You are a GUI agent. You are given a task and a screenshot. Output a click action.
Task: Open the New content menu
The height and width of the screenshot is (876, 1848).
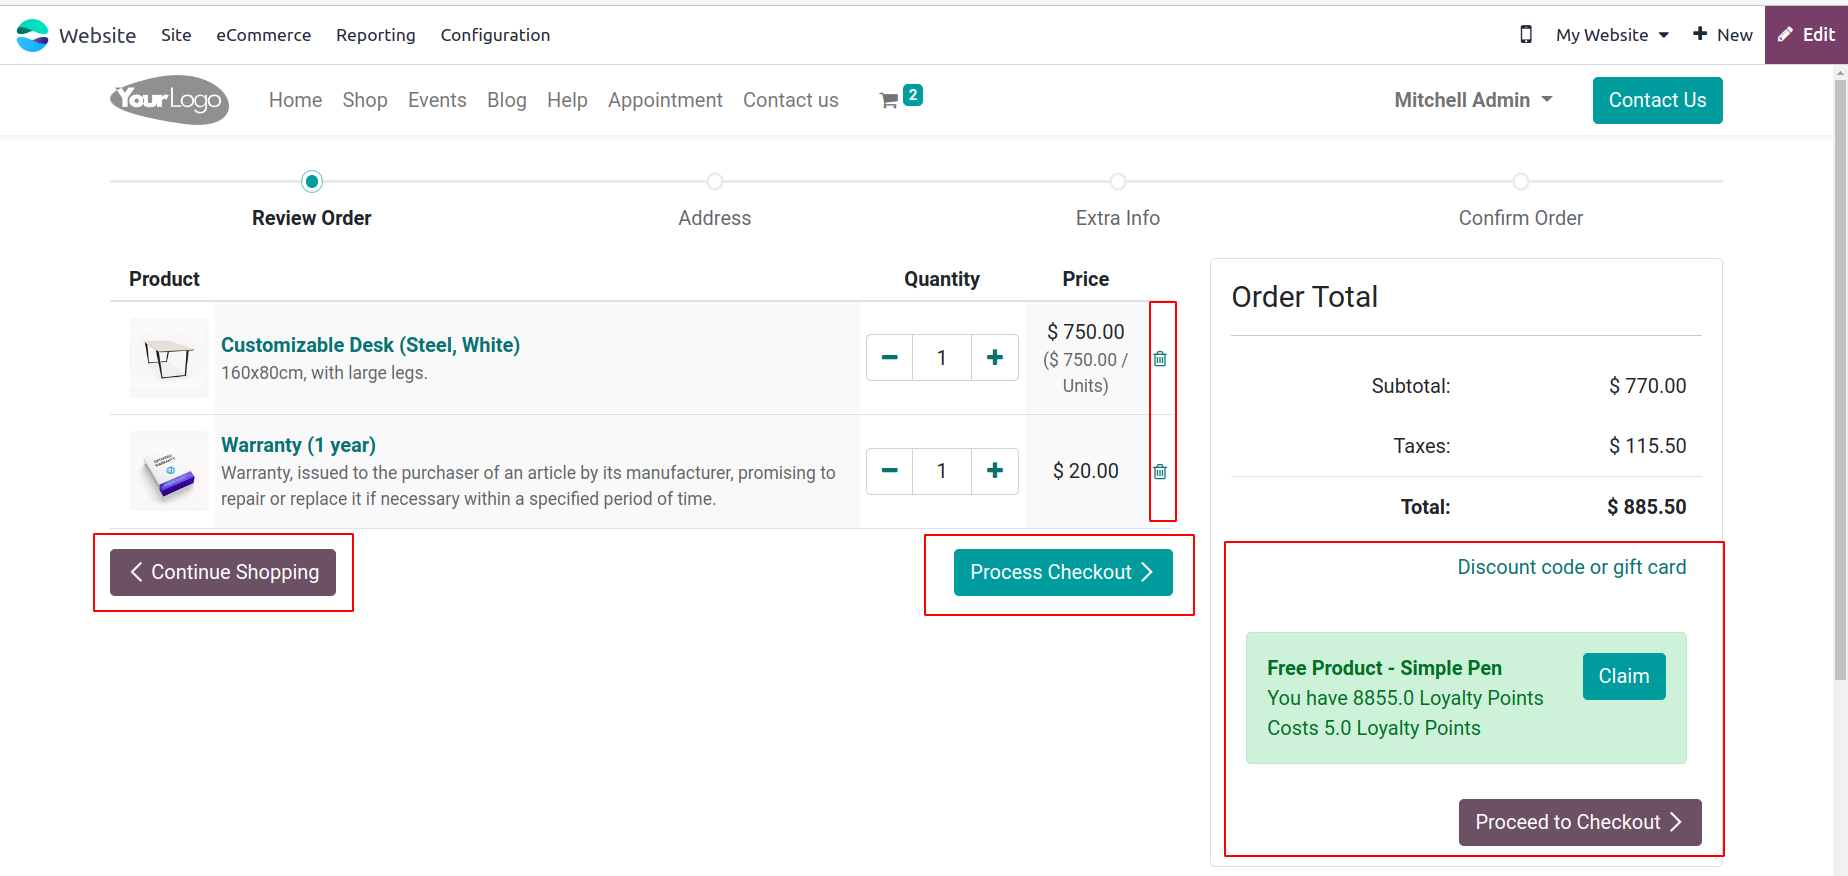[x=1722, y=35]
